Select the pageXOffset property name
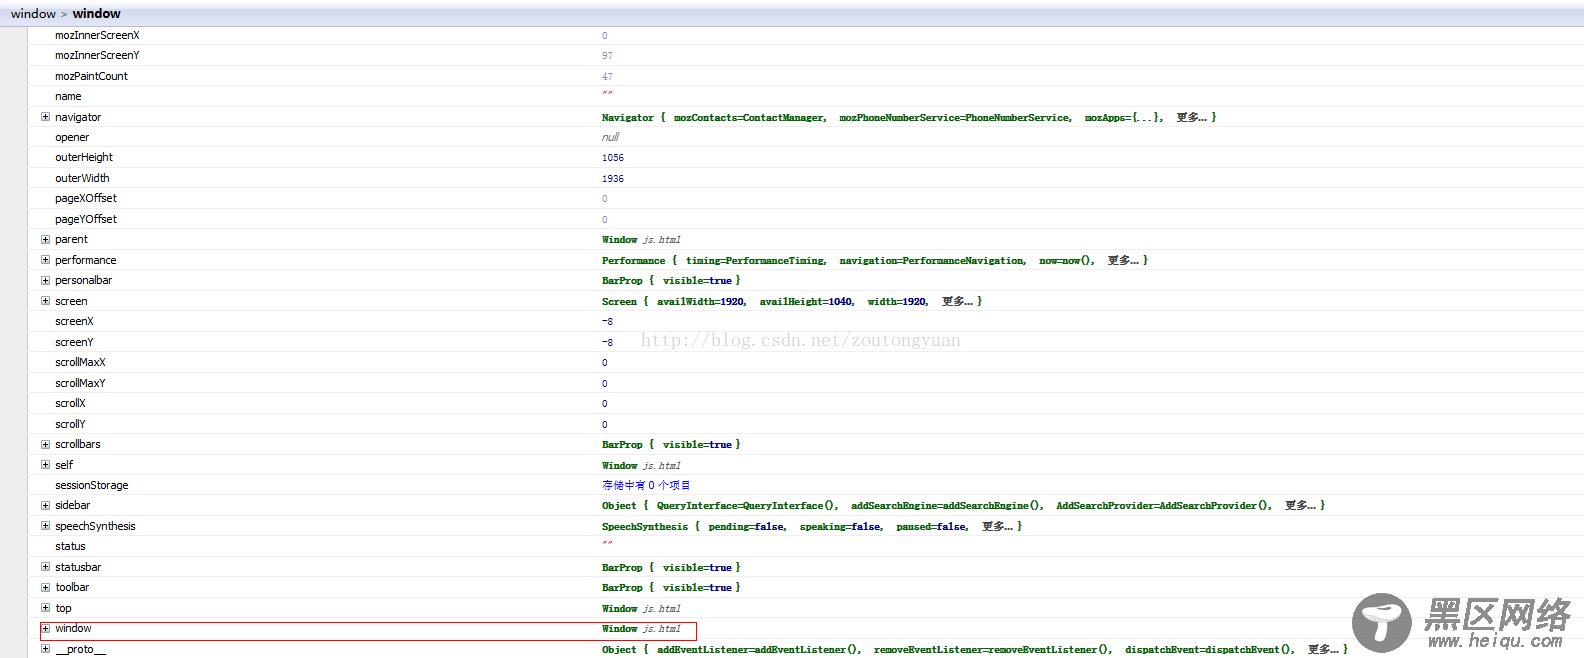The image size is (1584, 658). (86, 198)
